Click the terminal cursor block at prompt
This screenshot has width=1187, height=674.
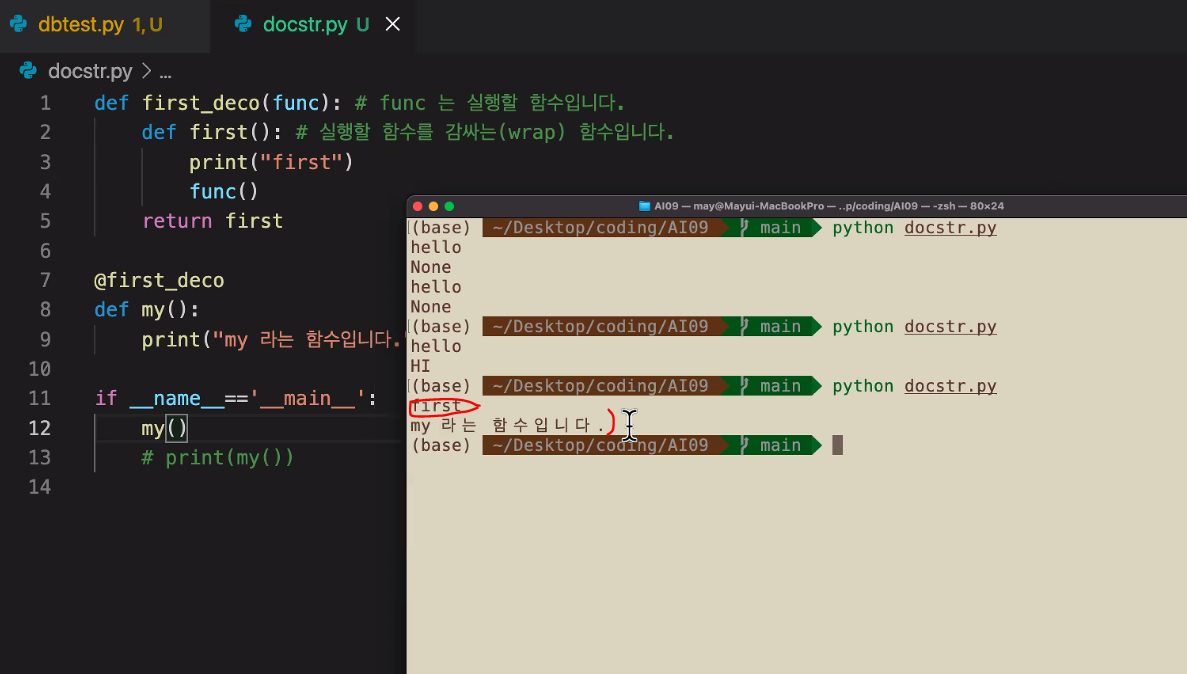coord(837,445)
